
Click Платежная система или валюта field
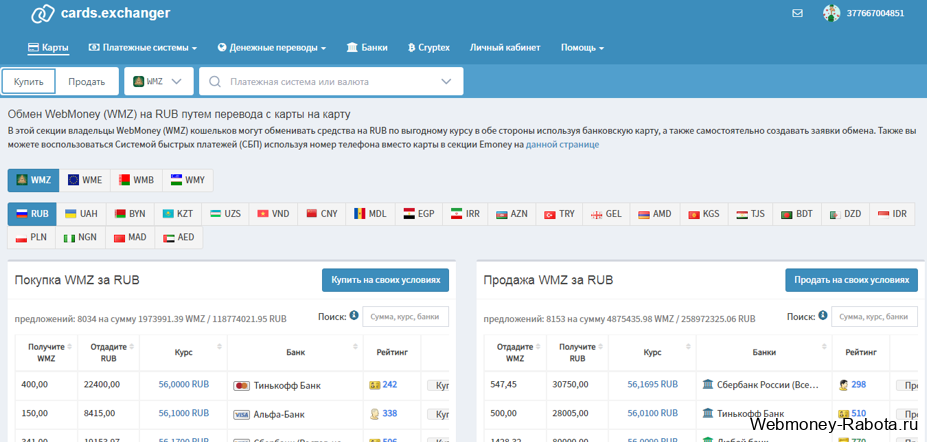331,82
